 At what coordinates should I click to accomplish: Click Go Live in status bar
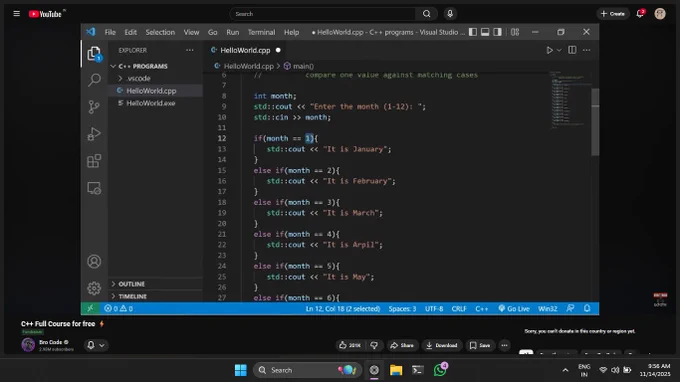(514, 309)
